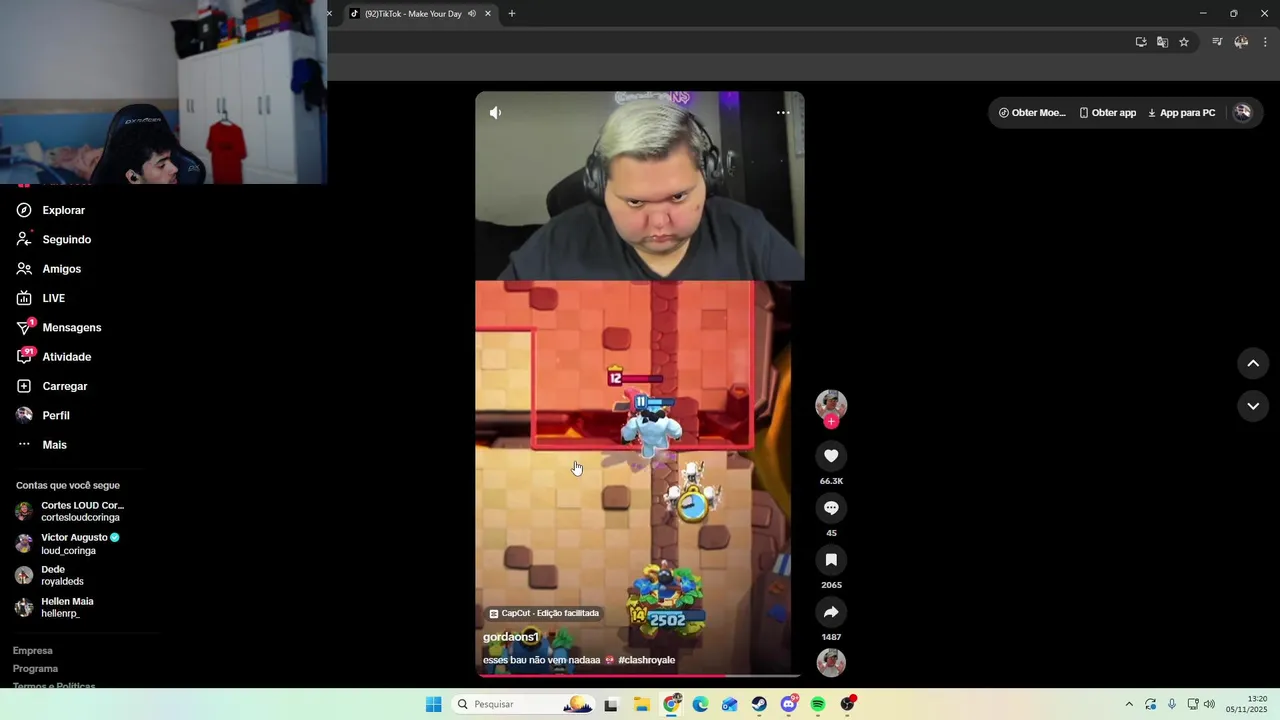Open File Explorer from taskbar

[x=642, y=705]
